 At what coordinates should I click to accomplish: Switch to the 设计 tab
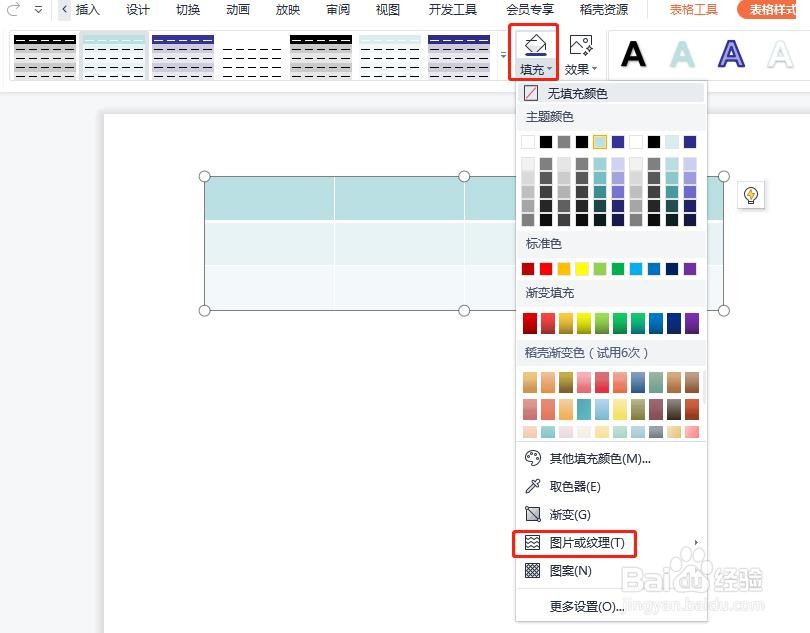pyautogui.click(x=137, y=9)
